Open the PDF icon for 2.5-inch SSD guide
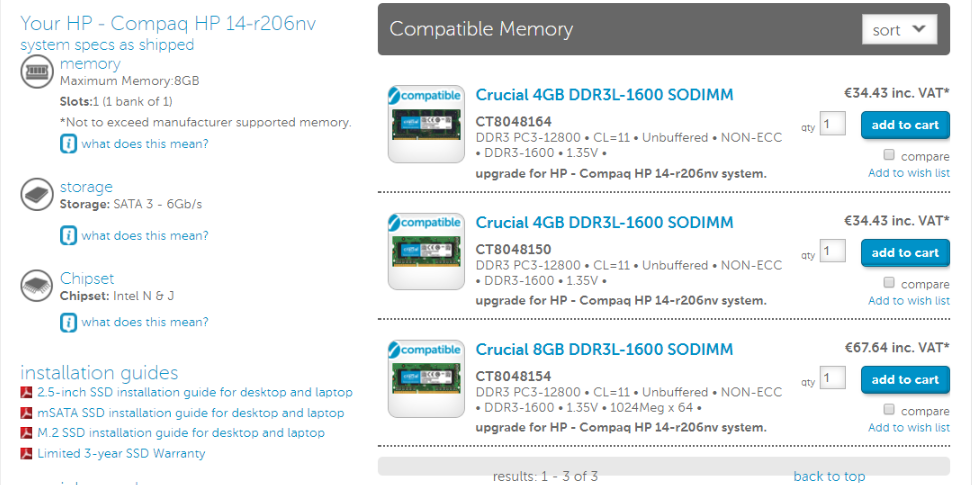Screen dimensions: 972x485 pos(27,393)
